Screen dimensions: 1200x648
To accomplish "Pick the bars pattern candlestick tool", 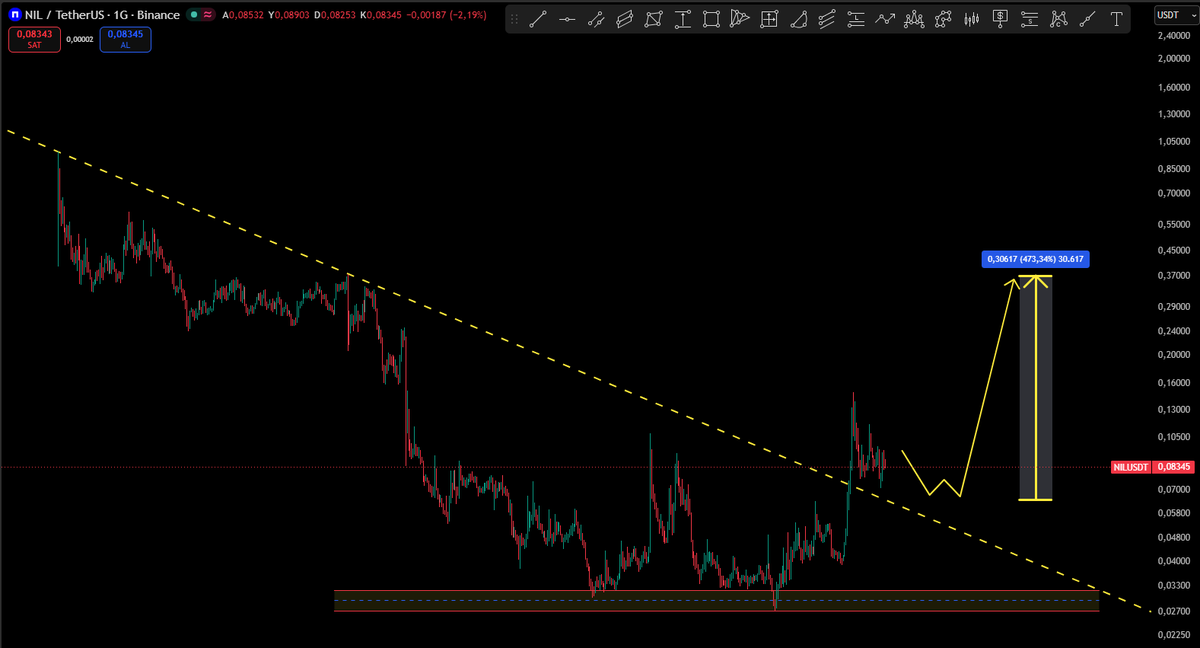I will pos(971,18).
